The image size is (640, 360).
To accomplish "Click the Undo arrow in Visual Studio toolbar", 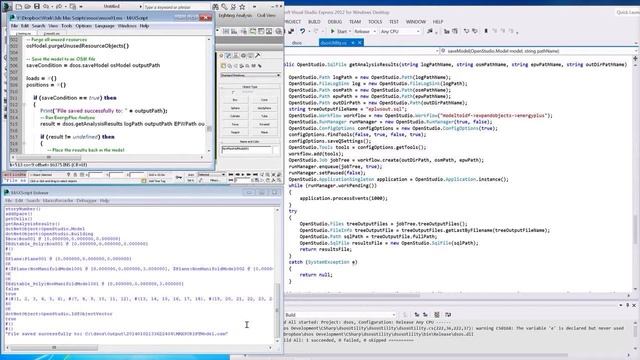I will pyautogui.click(x=302, y=31).
